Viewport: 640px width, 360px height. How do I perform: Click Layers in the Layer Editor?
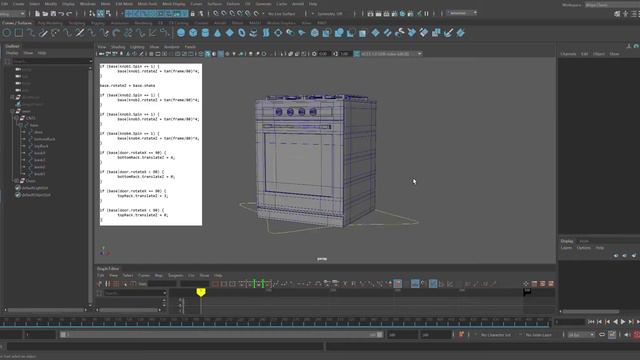coord(566,248)
